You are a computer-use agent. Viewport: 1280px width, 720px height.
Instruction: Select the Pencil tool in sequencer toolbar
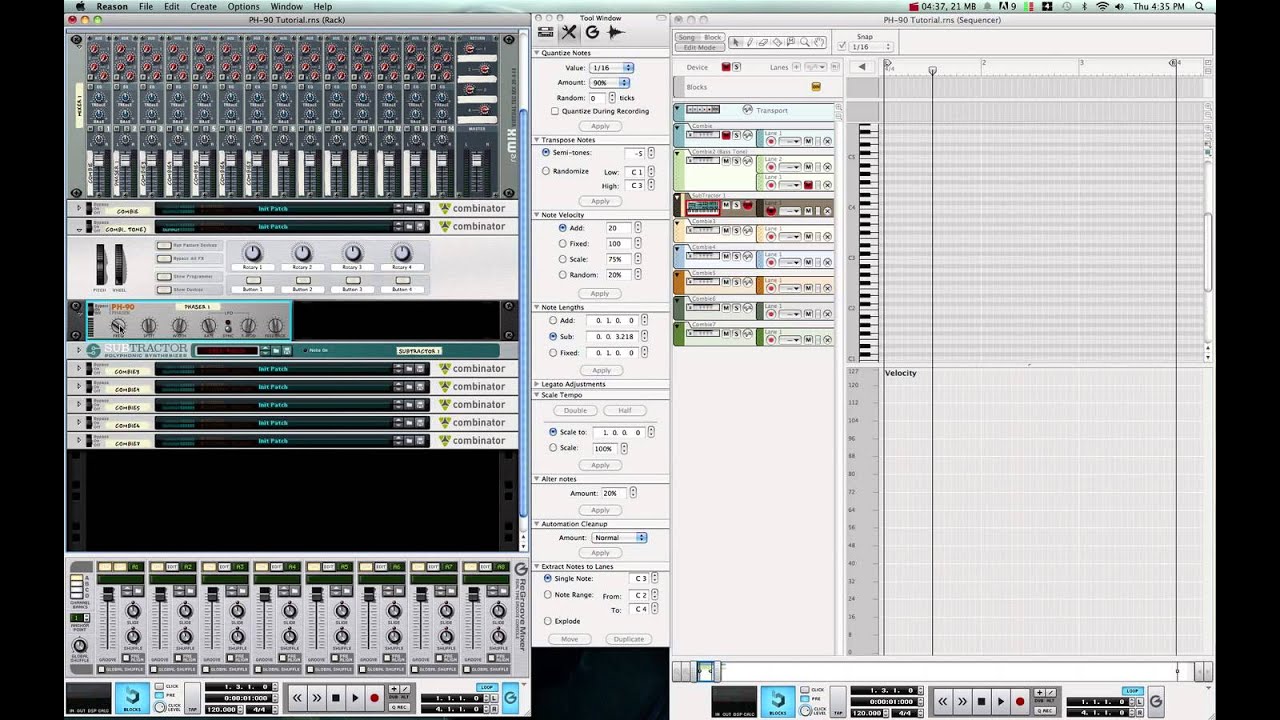point(749,42)
